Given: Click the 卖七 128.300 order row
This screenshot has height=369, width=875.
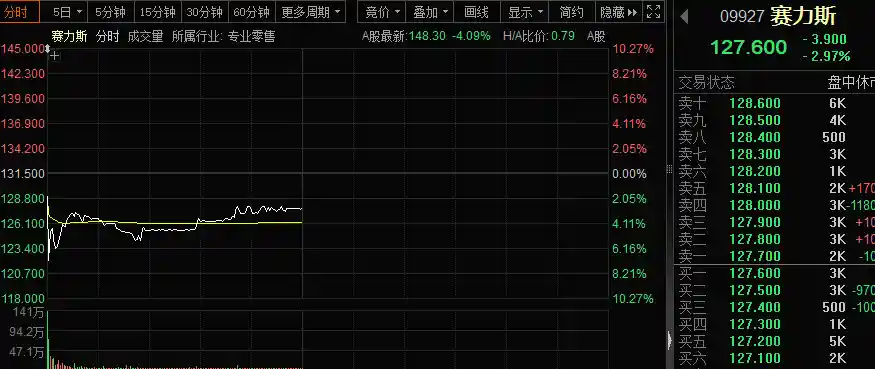Looking at the screenshot, I should [x=775, y=154].
